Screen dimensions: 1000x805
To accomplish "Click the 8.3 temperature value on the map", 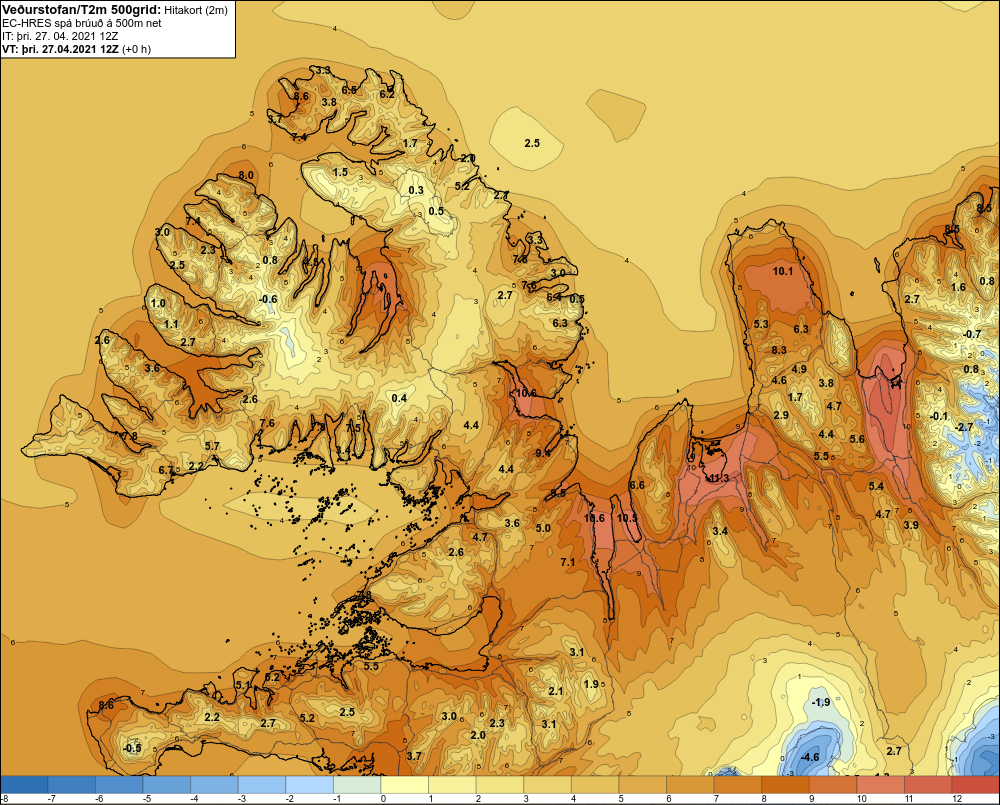I will click(779, 350).
